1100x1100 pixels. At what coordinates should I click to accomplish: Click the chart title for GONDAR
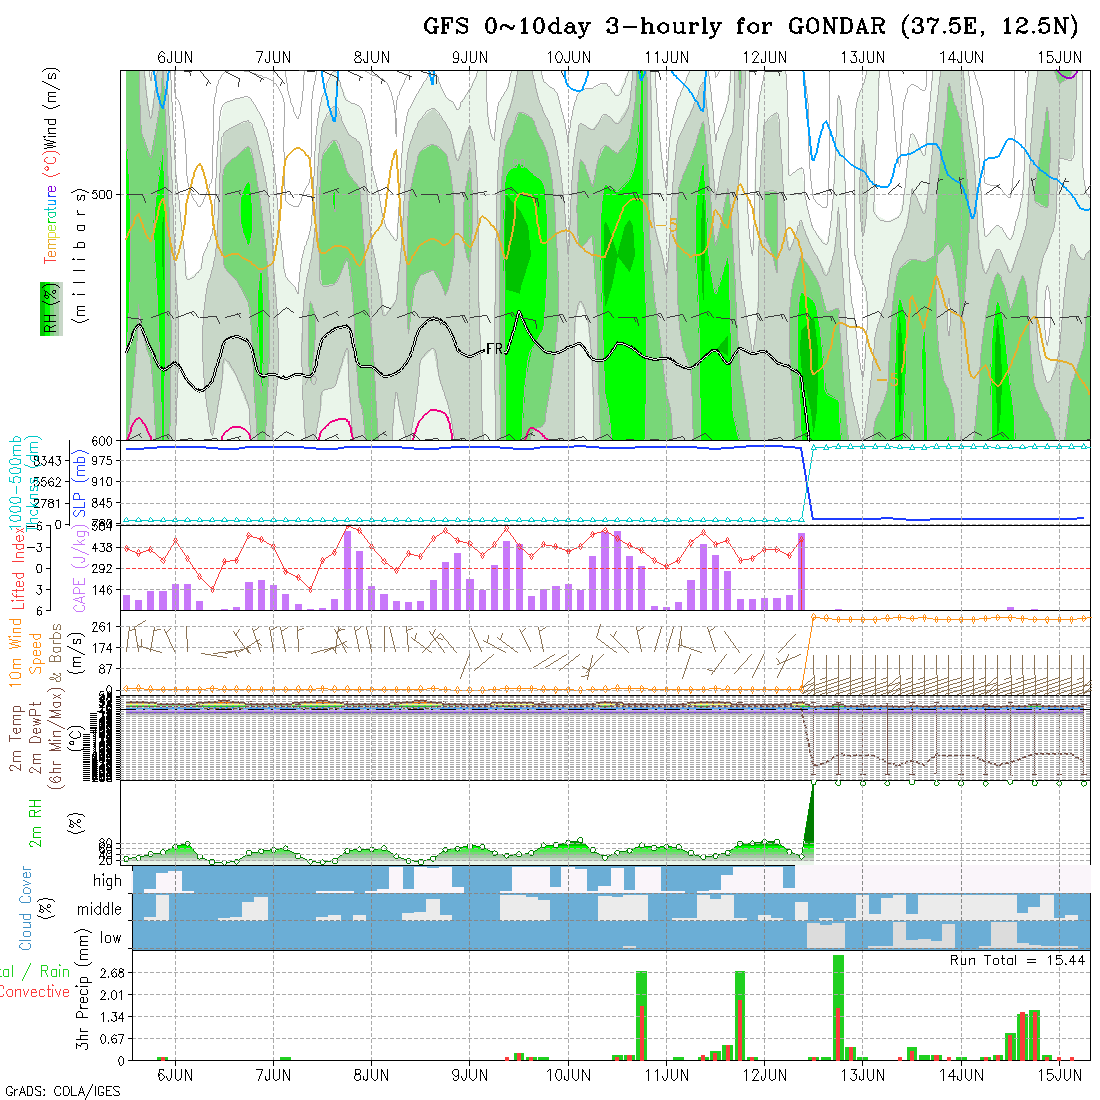[756, 26]
